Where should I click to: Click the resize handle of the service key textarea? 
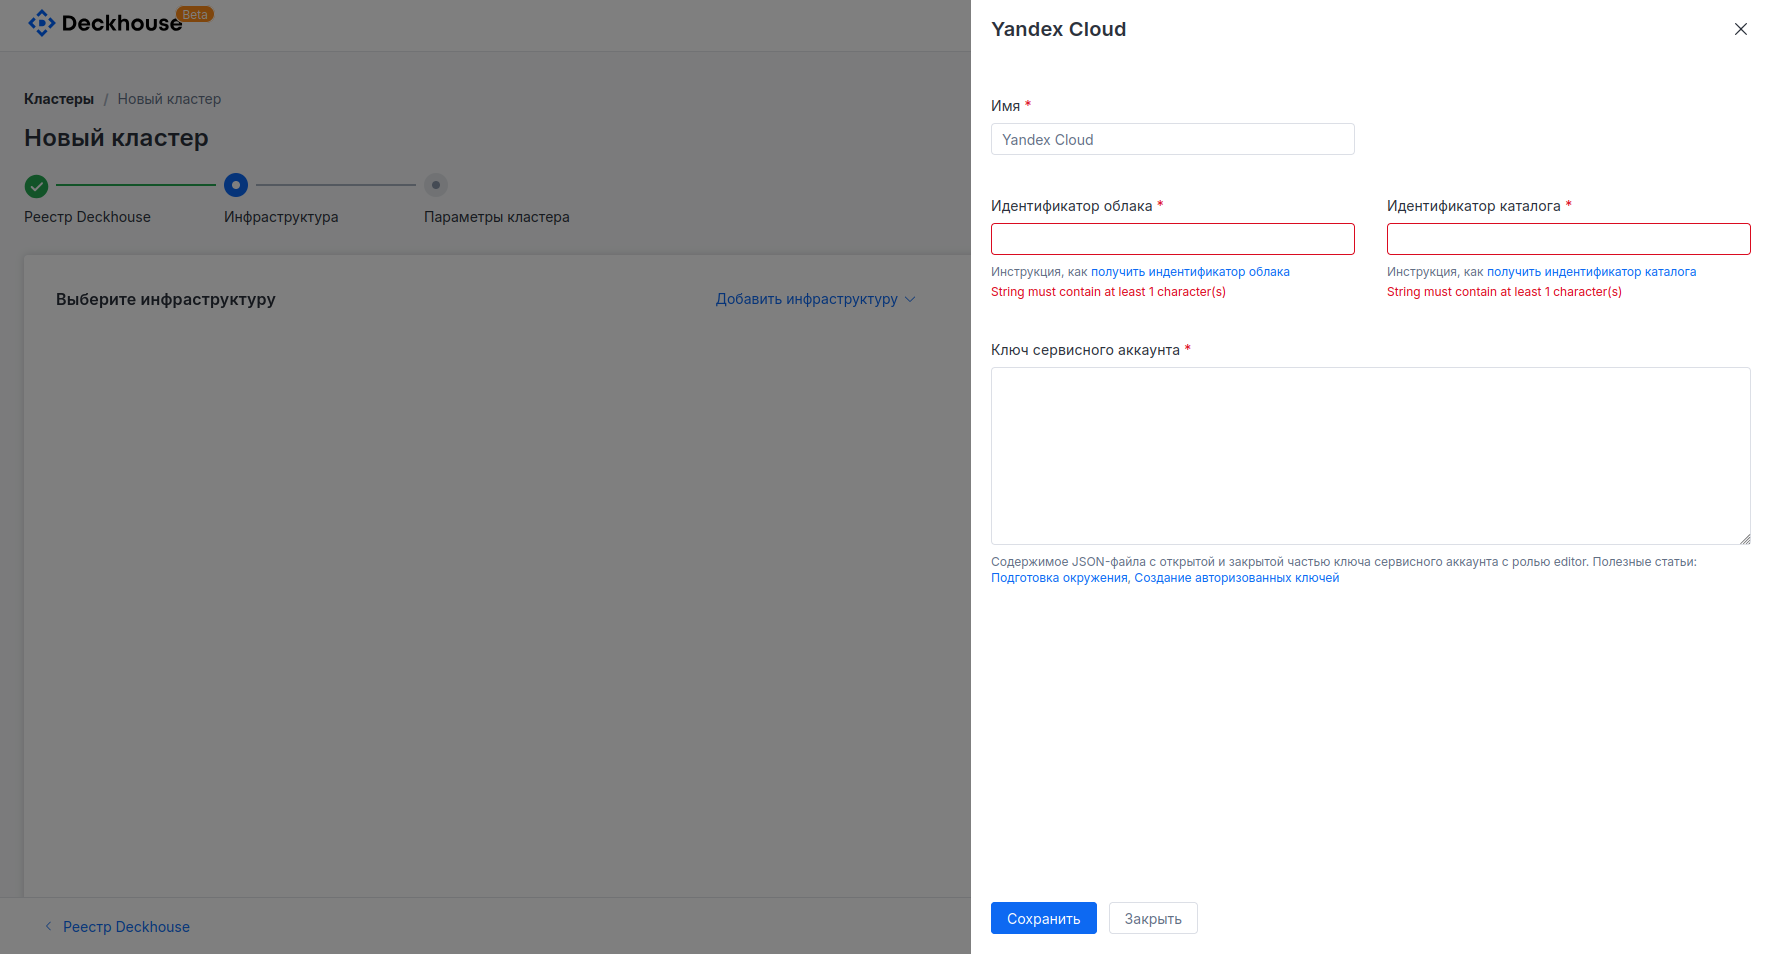coord(1745,540)
